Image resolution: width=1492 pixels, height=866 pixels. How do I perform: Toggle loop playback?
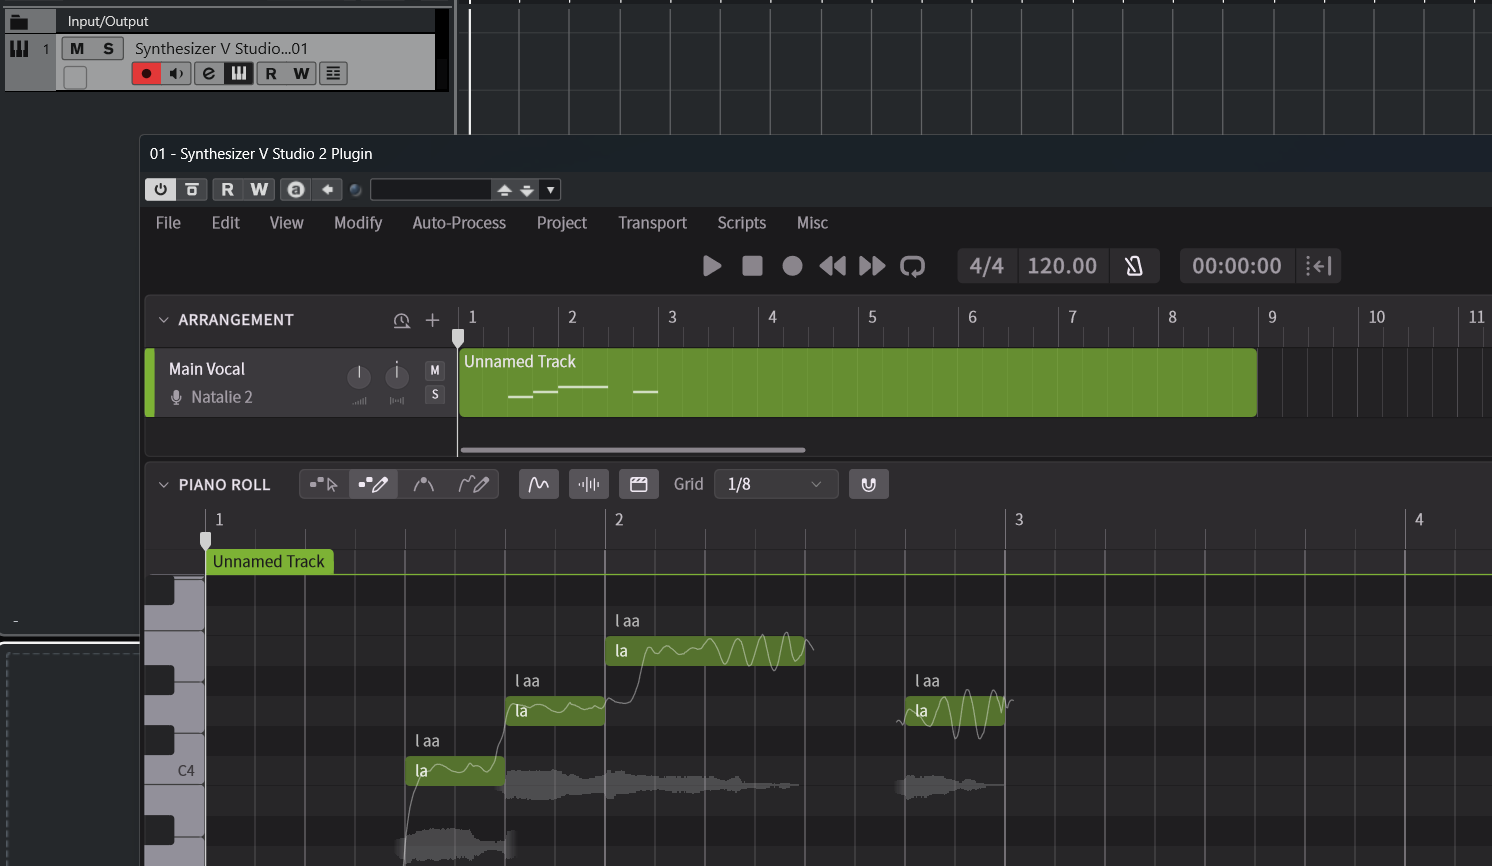[x=912, y=266]
